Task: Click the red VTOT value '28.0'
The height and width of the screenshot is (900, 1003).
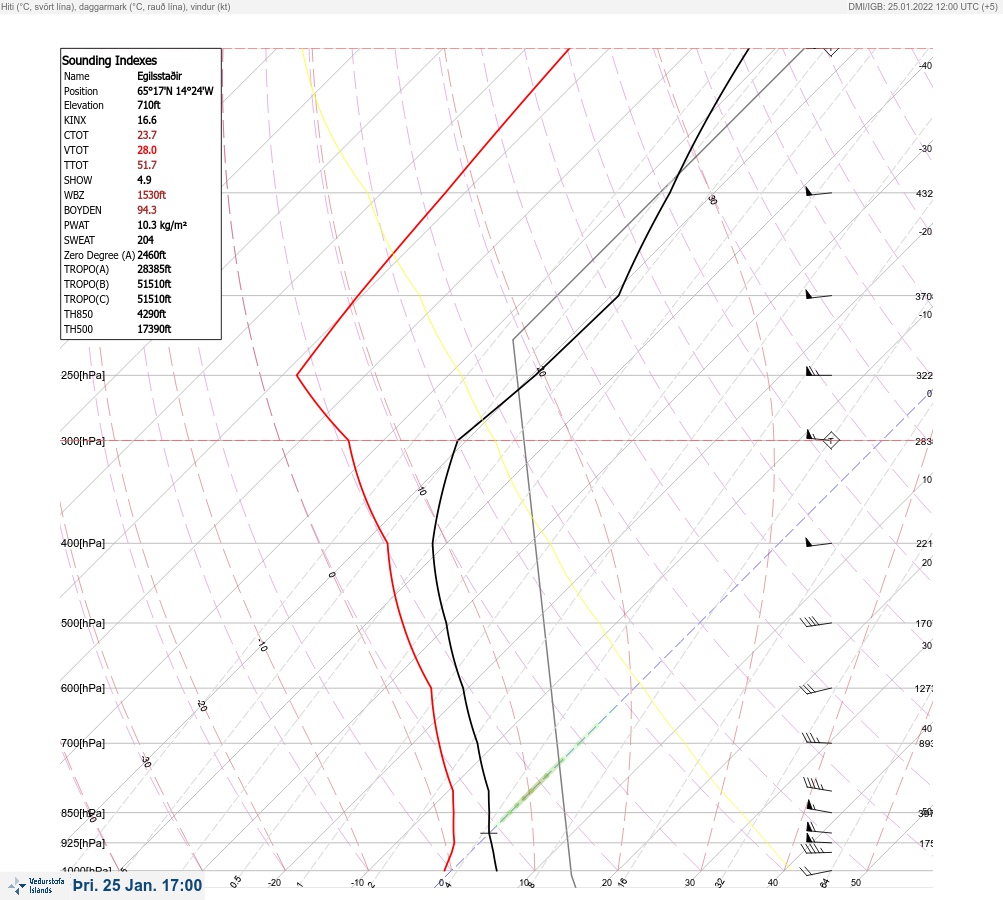Action: coord(147,150)
